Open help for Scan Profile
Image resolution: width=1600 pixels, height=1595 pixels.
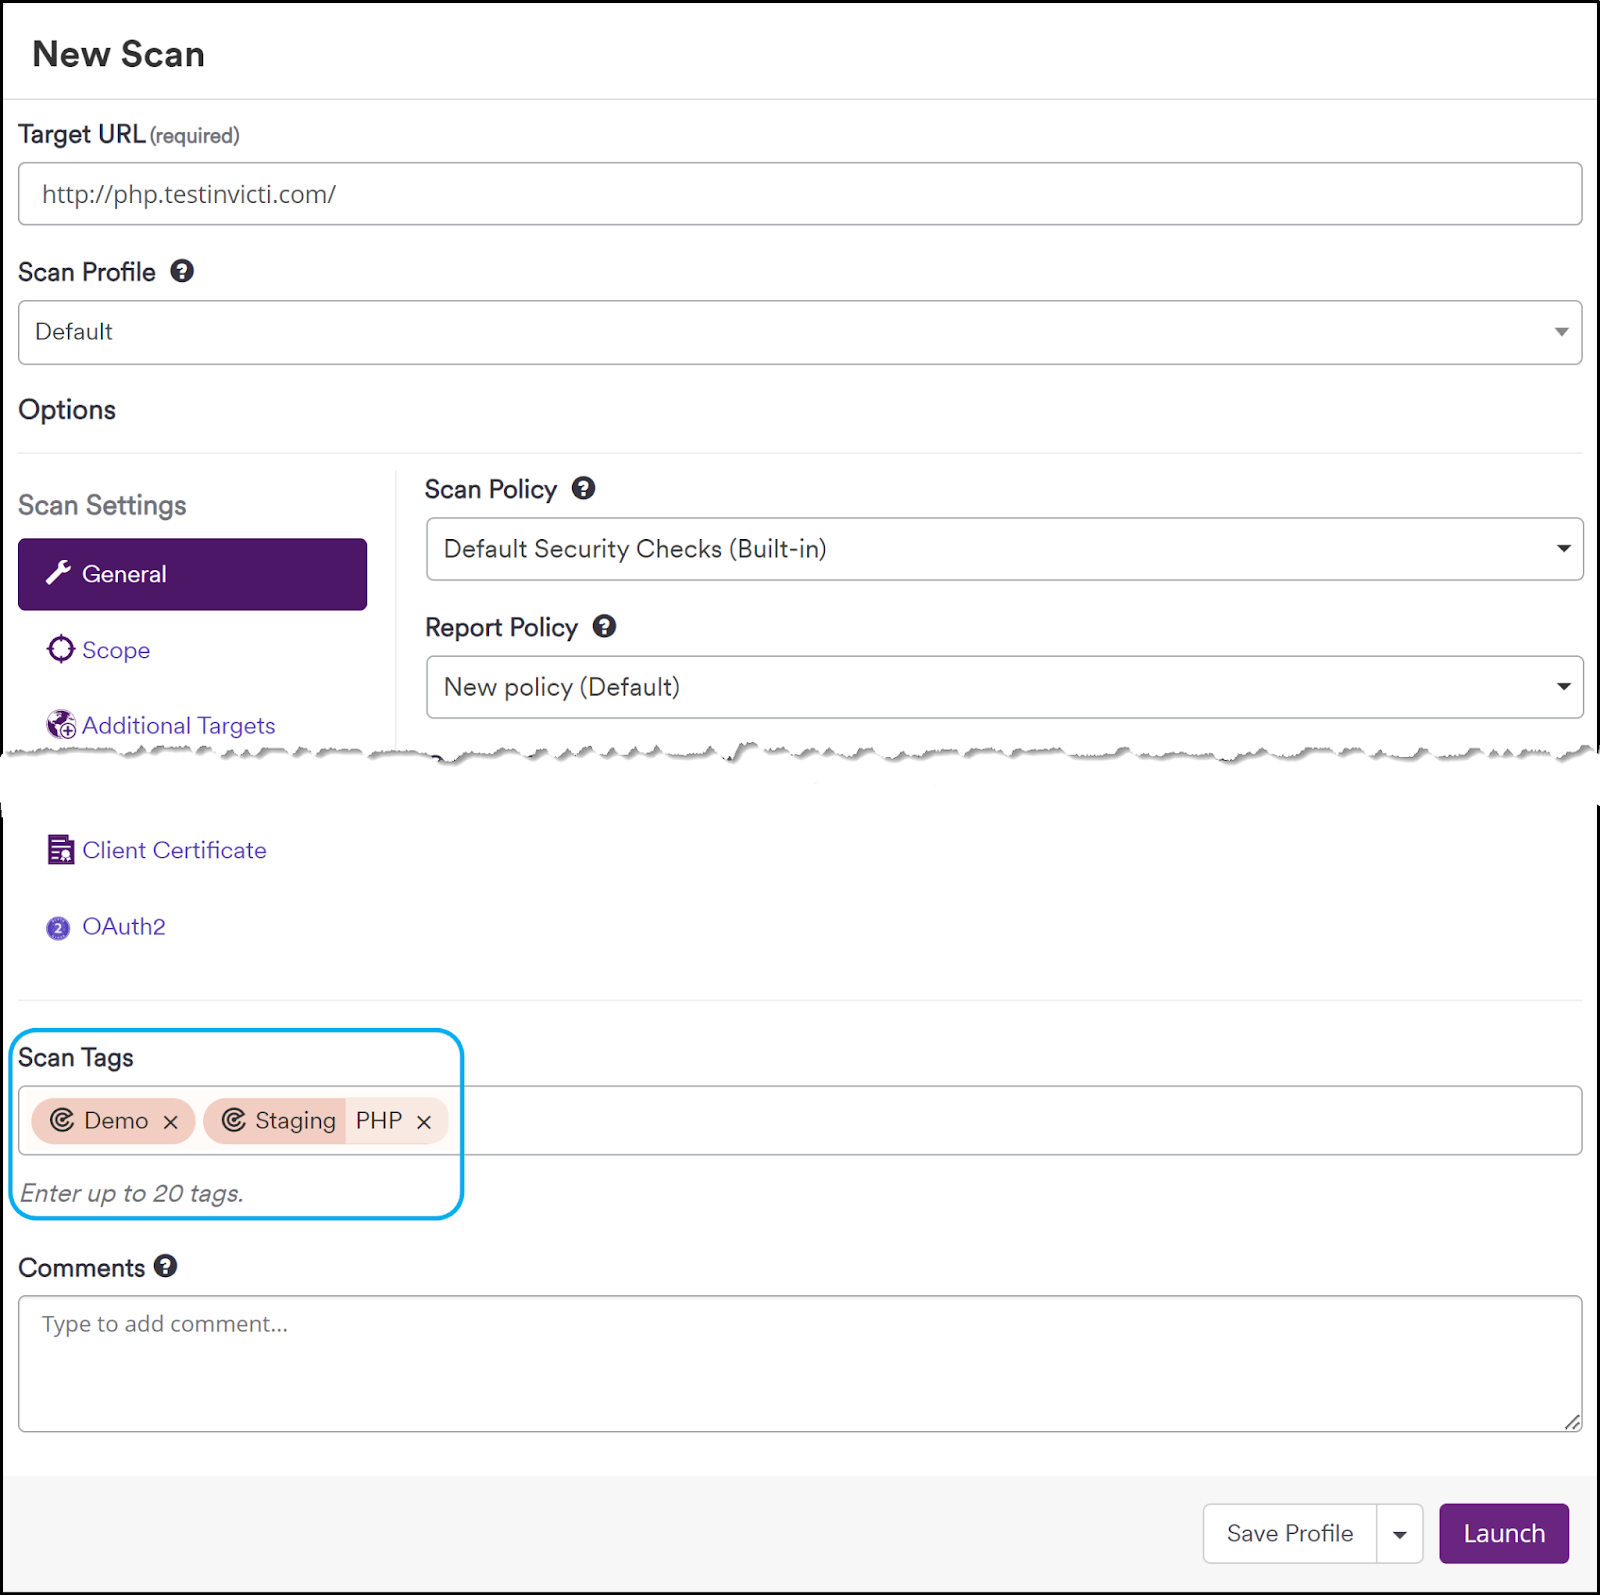click(182, 271)
